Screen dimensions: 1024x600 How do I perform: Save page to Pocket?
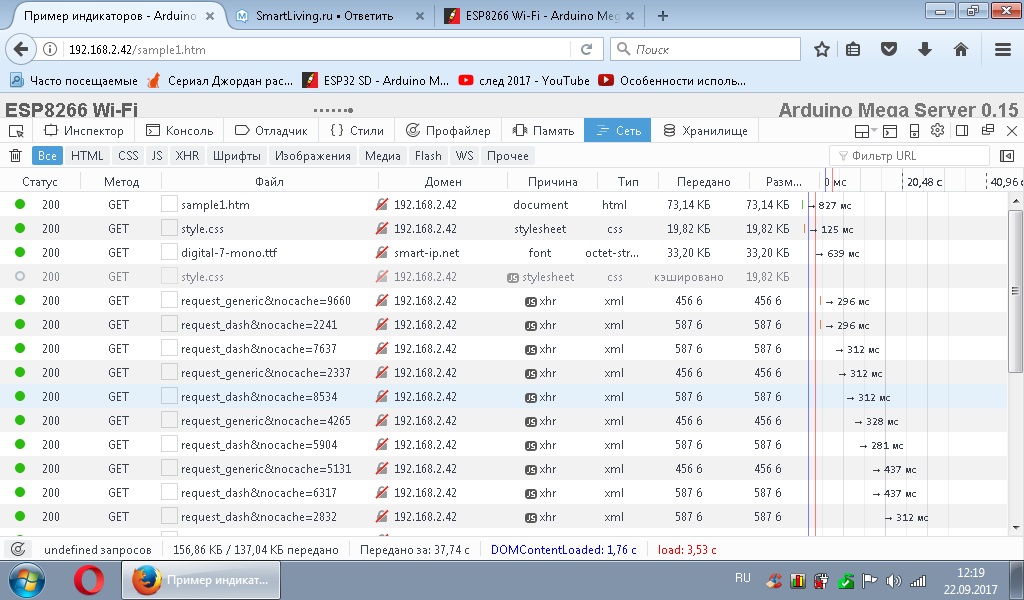pos(888,49)
